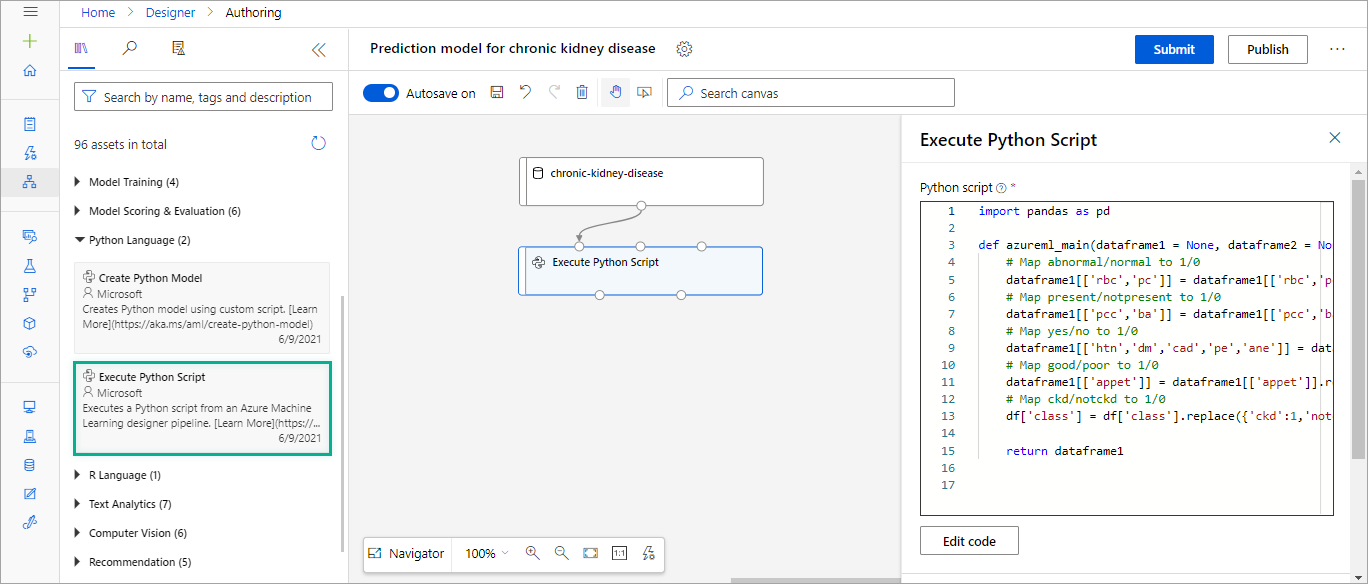Refresh the list of 96 assets
The height and width of the screenshot is (584, 1368).
[318, 143]
